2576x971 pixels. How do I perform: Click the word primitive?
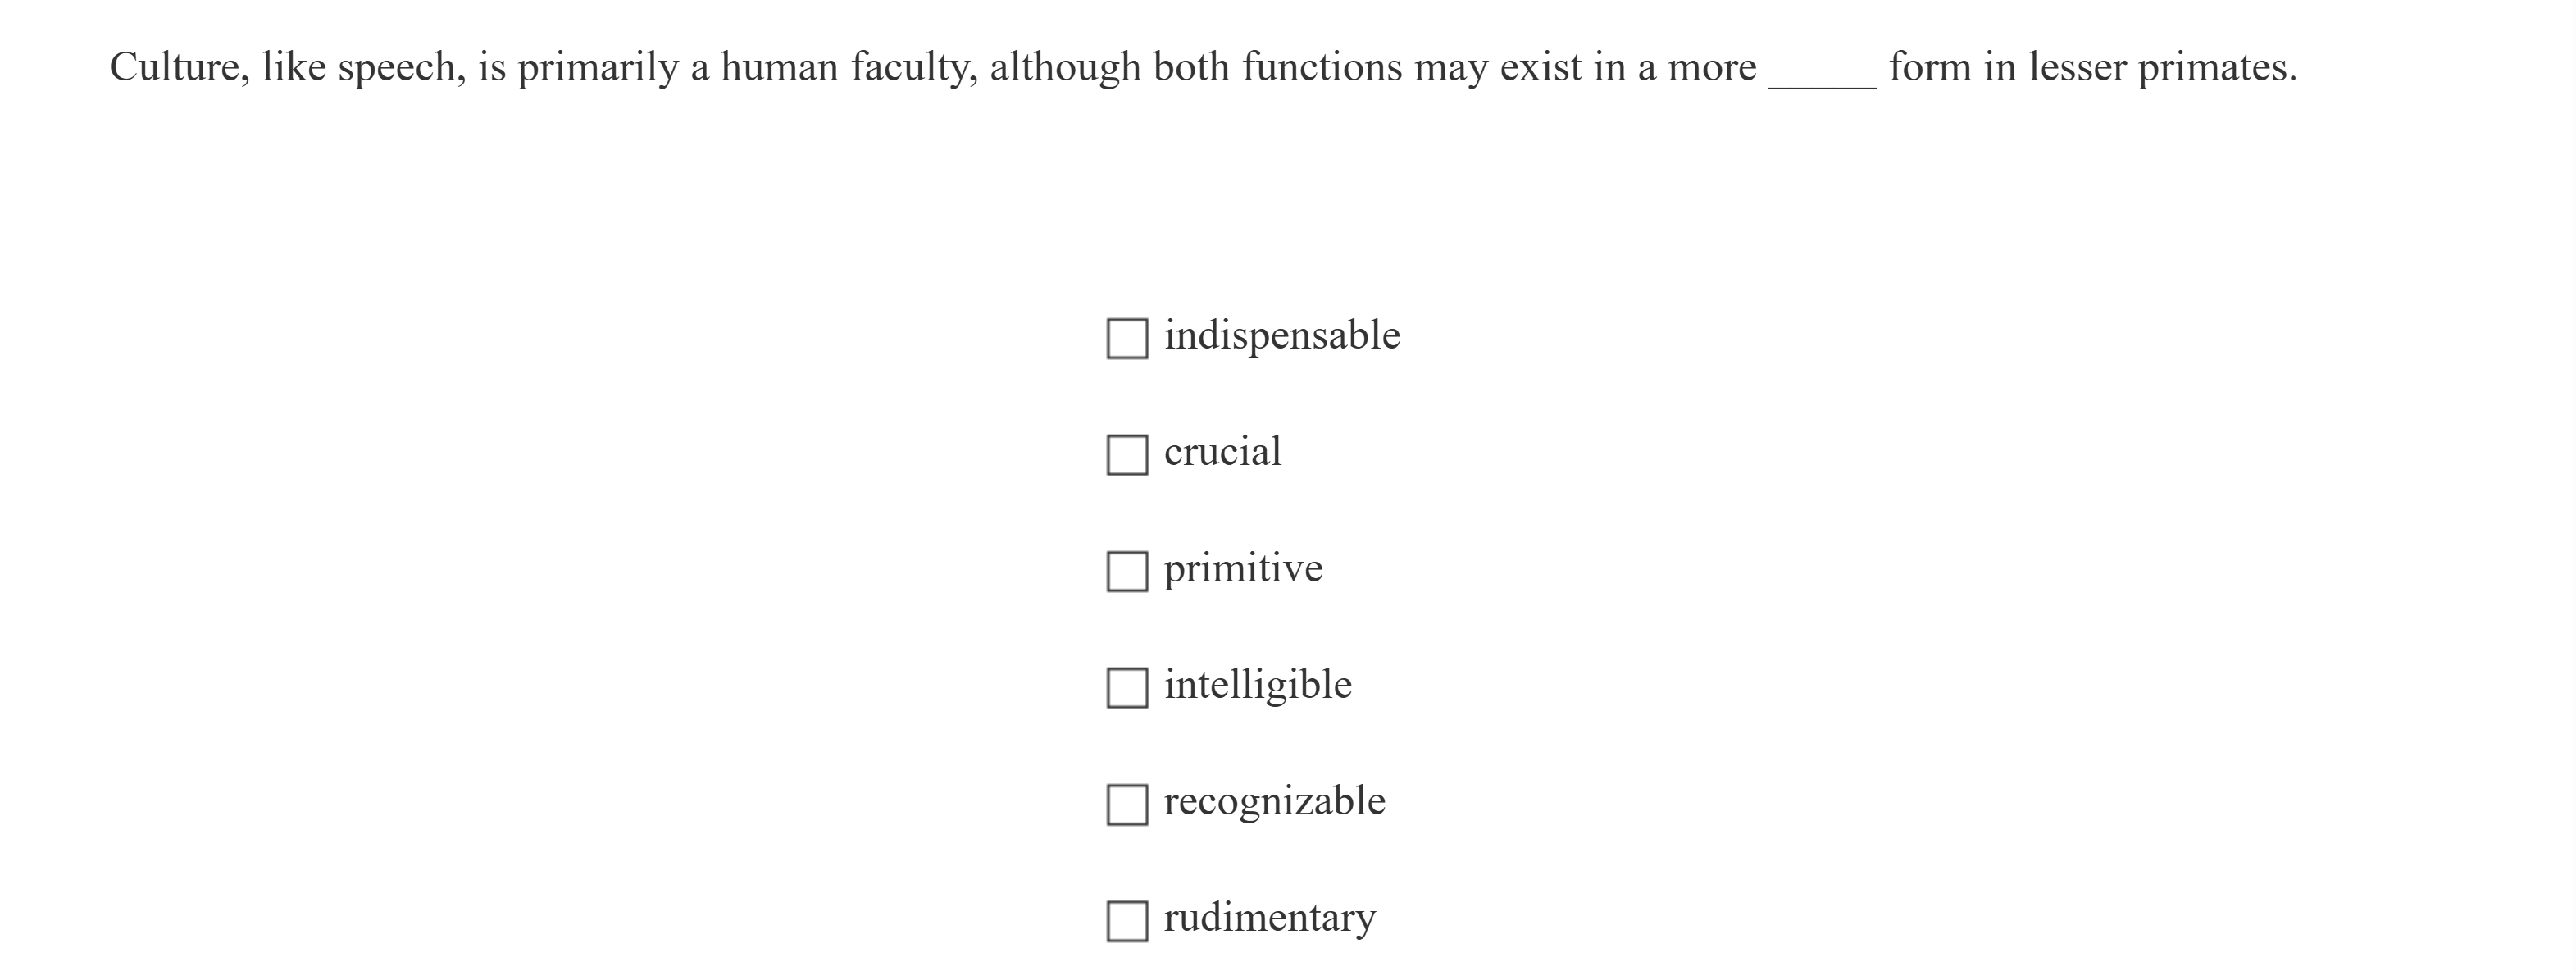point(1242,568)
